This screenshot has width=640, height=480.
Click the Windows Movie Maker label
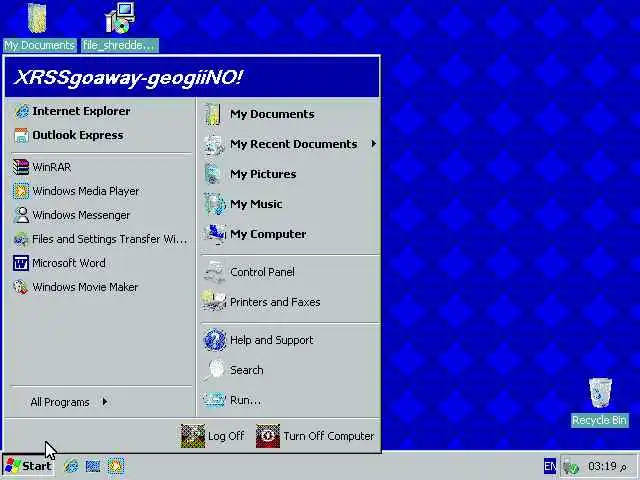click(x=85, y=287)
